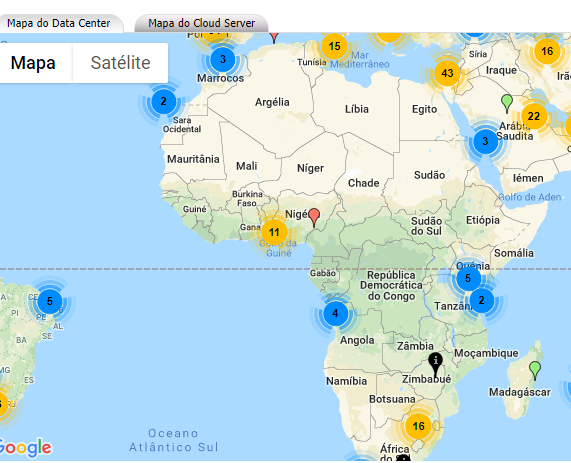571x463 pixels.
Task: Click the Burkina Faso label
Action: coord(247,199)
